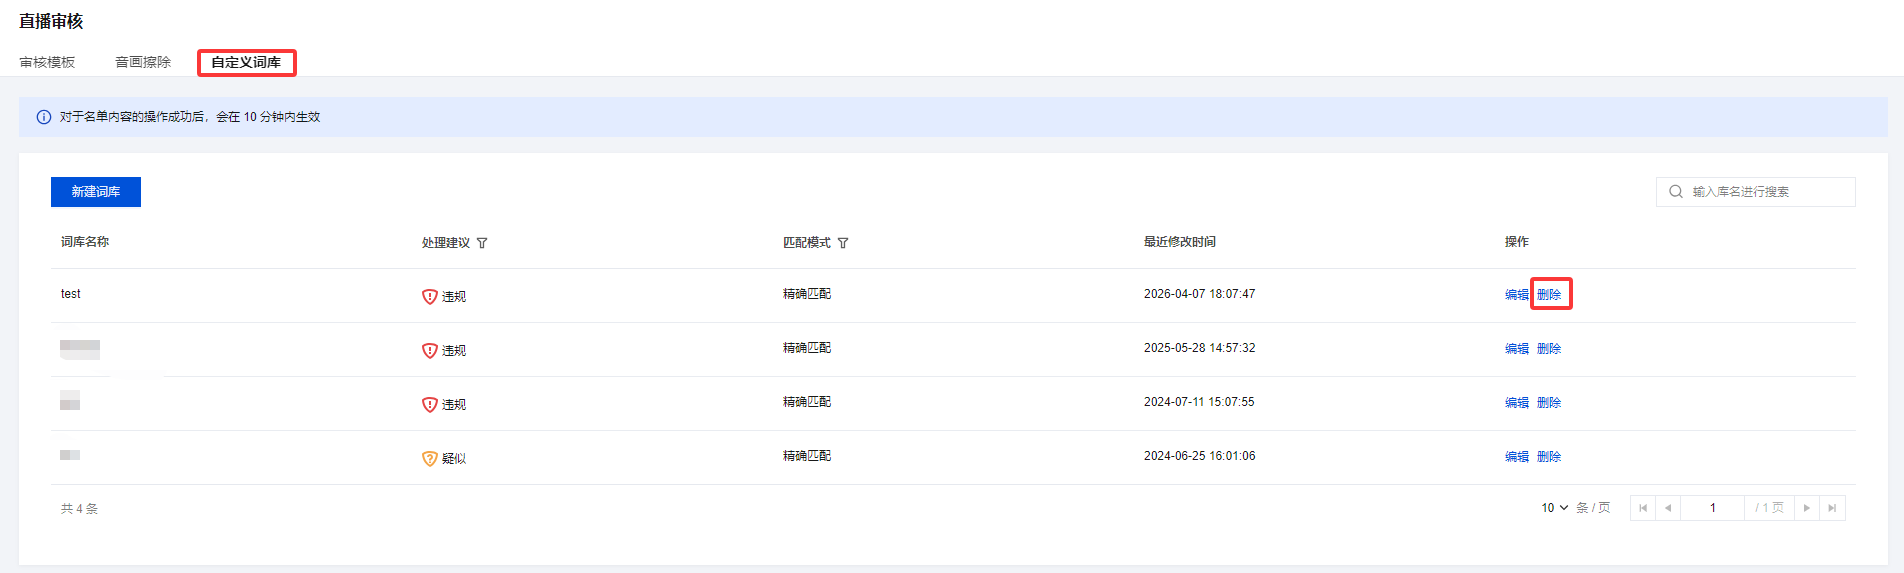Select the 自定义词库 tab
Screen dimensions: 1904x573
246,62
